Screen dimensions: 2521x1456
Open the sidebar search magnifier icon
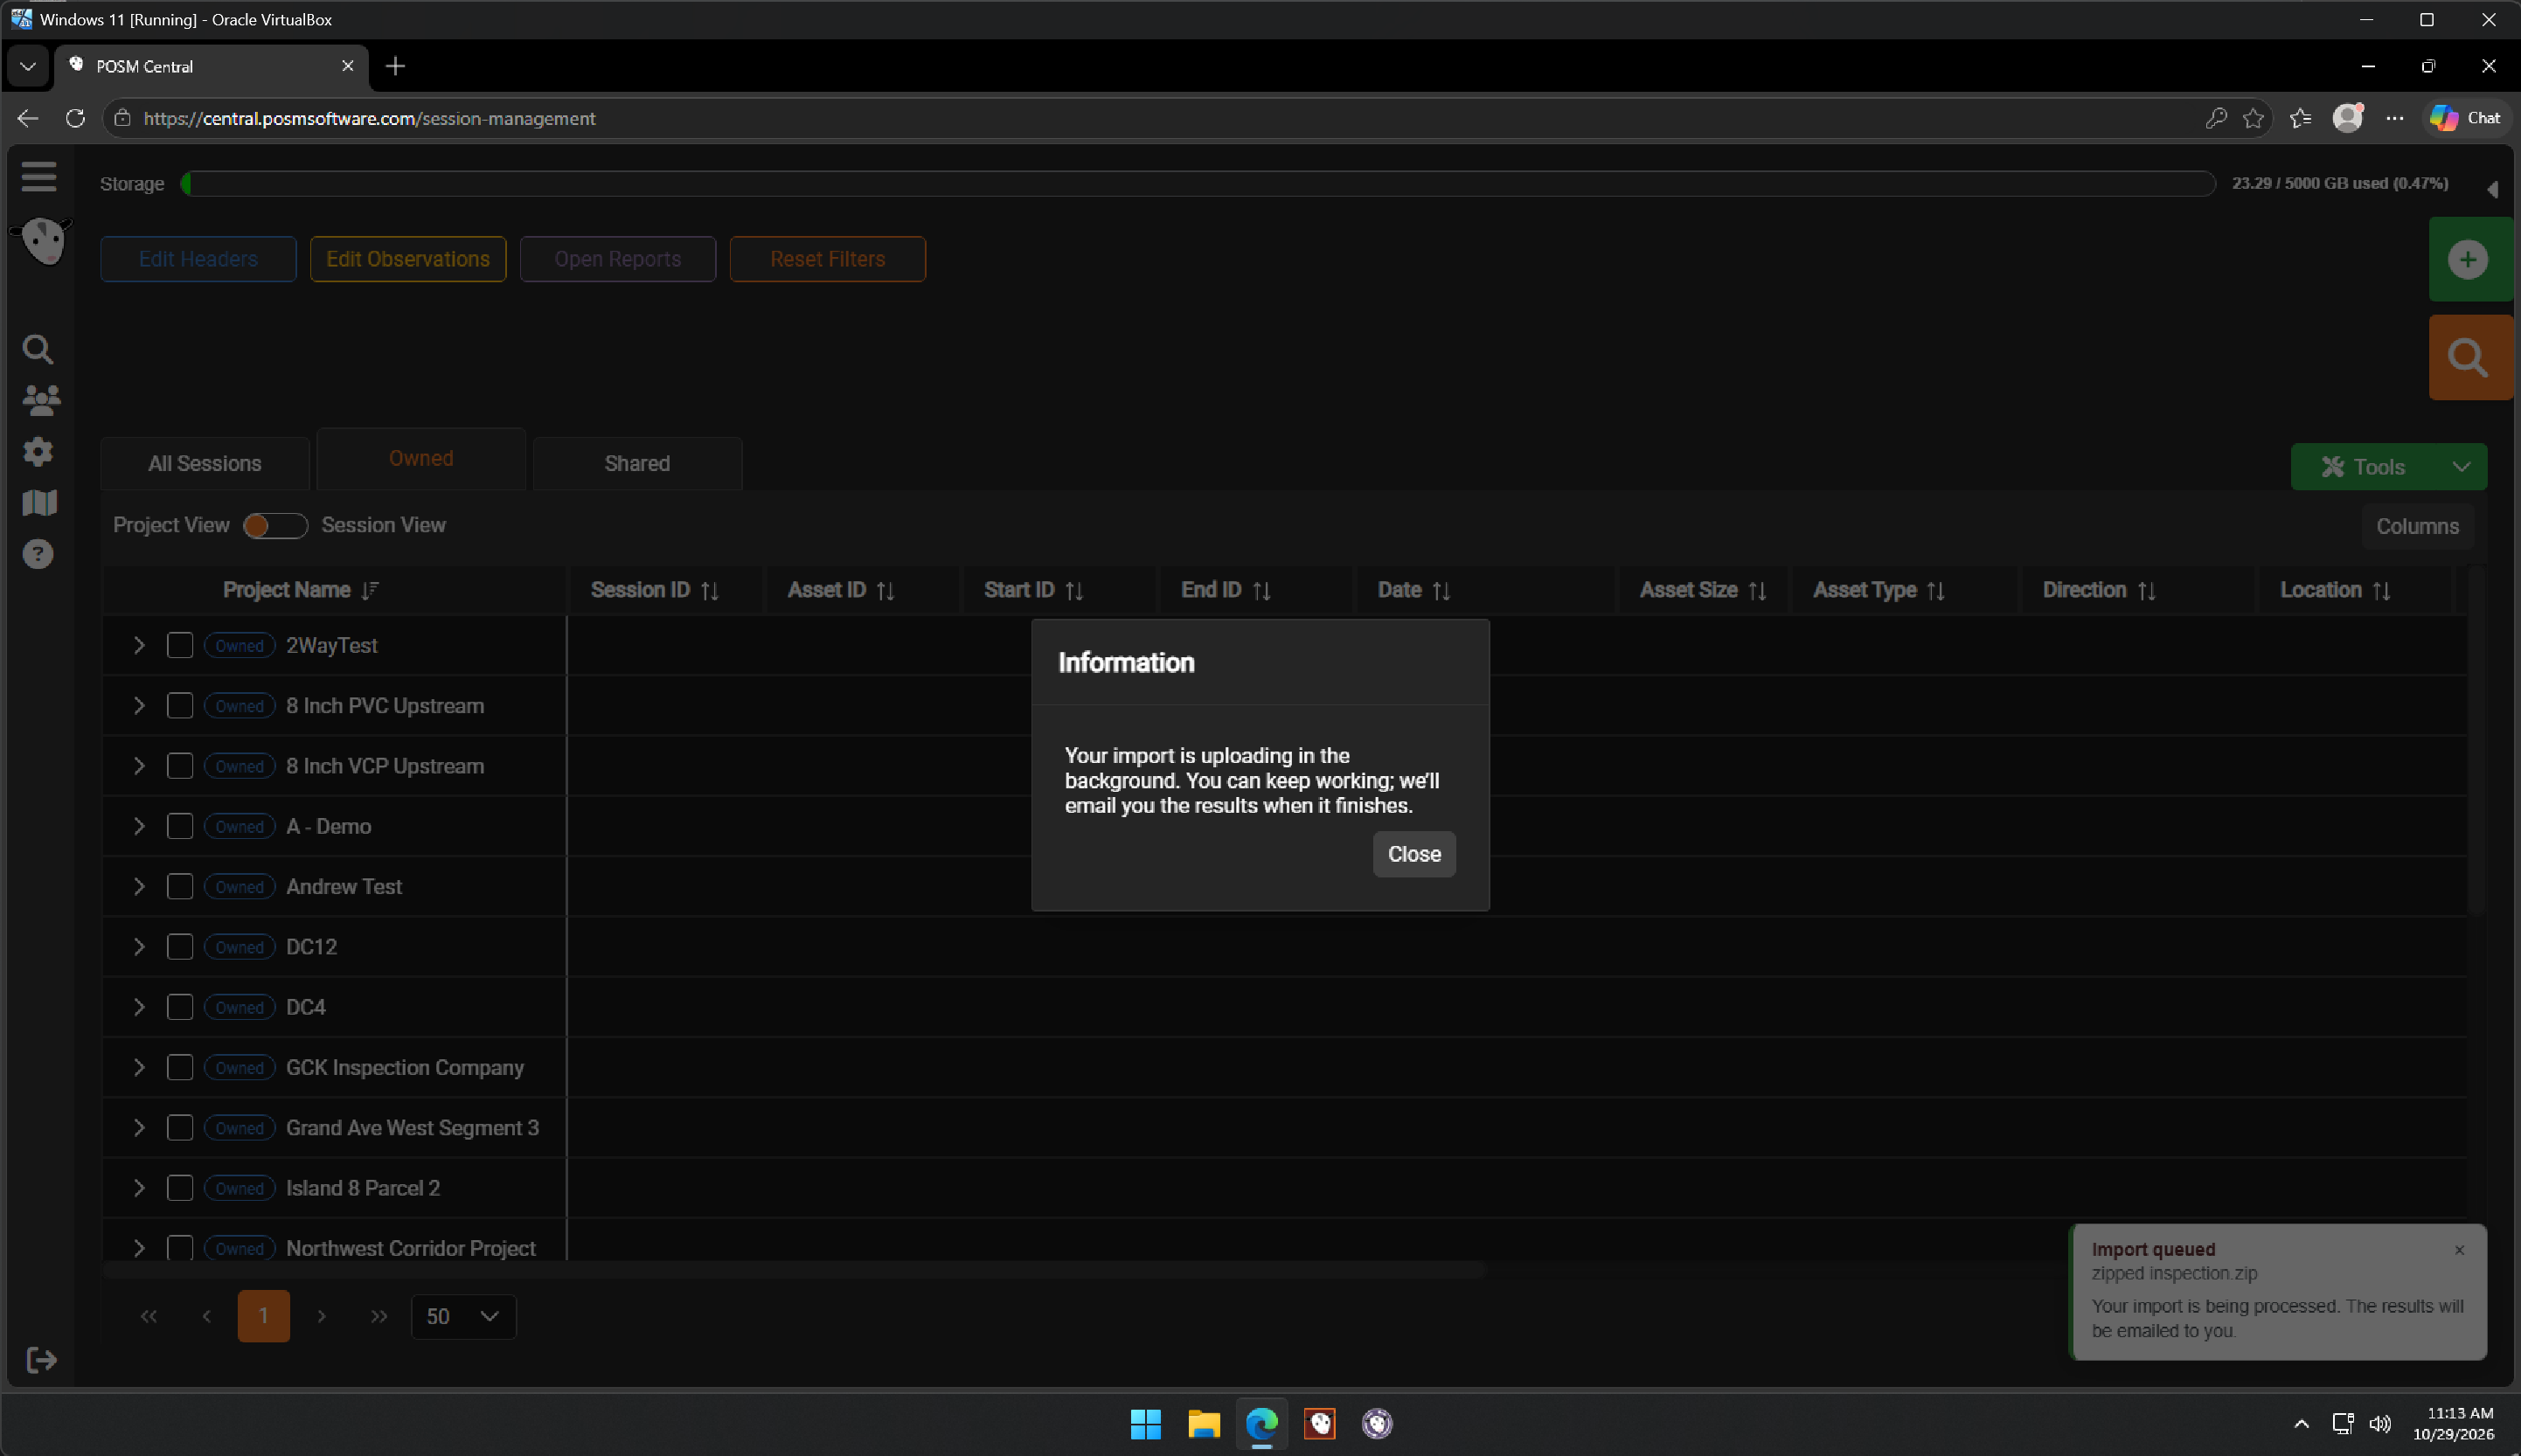[38, 349]
